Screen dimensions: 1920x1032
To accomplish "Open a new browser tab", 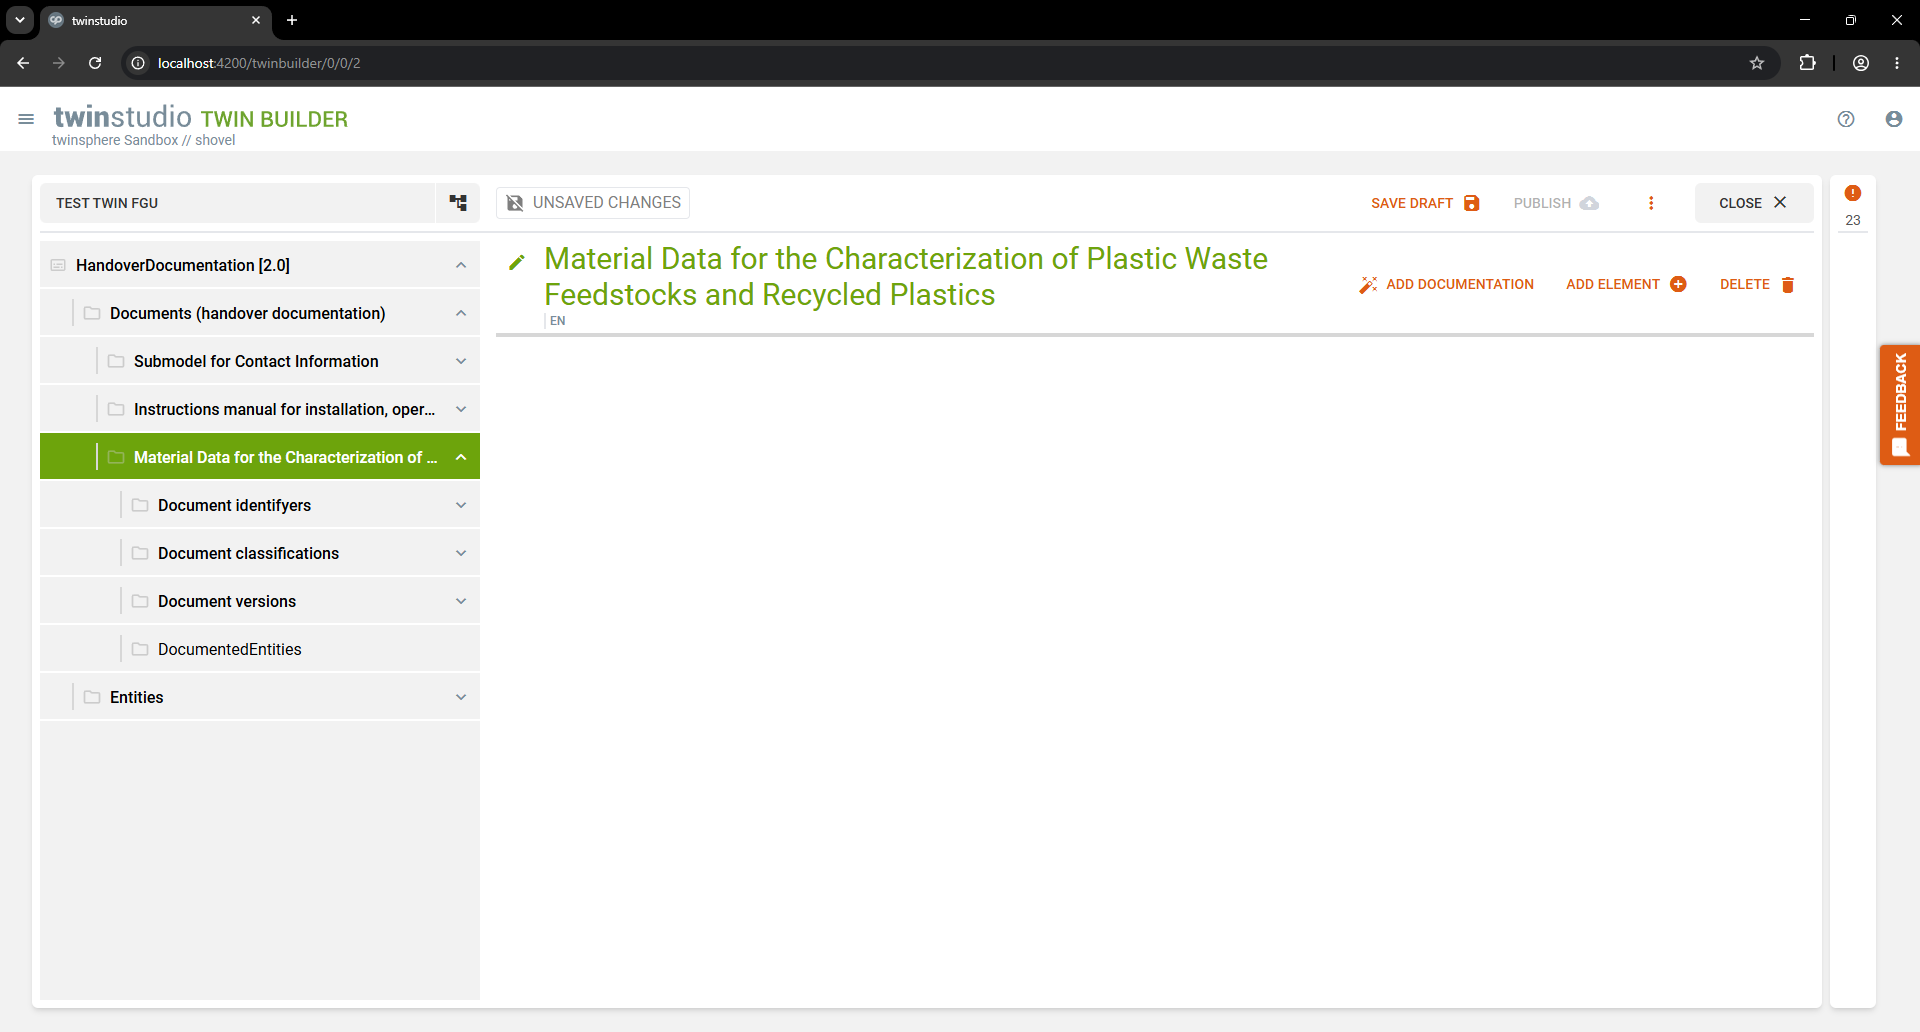I will coord(292,20).
